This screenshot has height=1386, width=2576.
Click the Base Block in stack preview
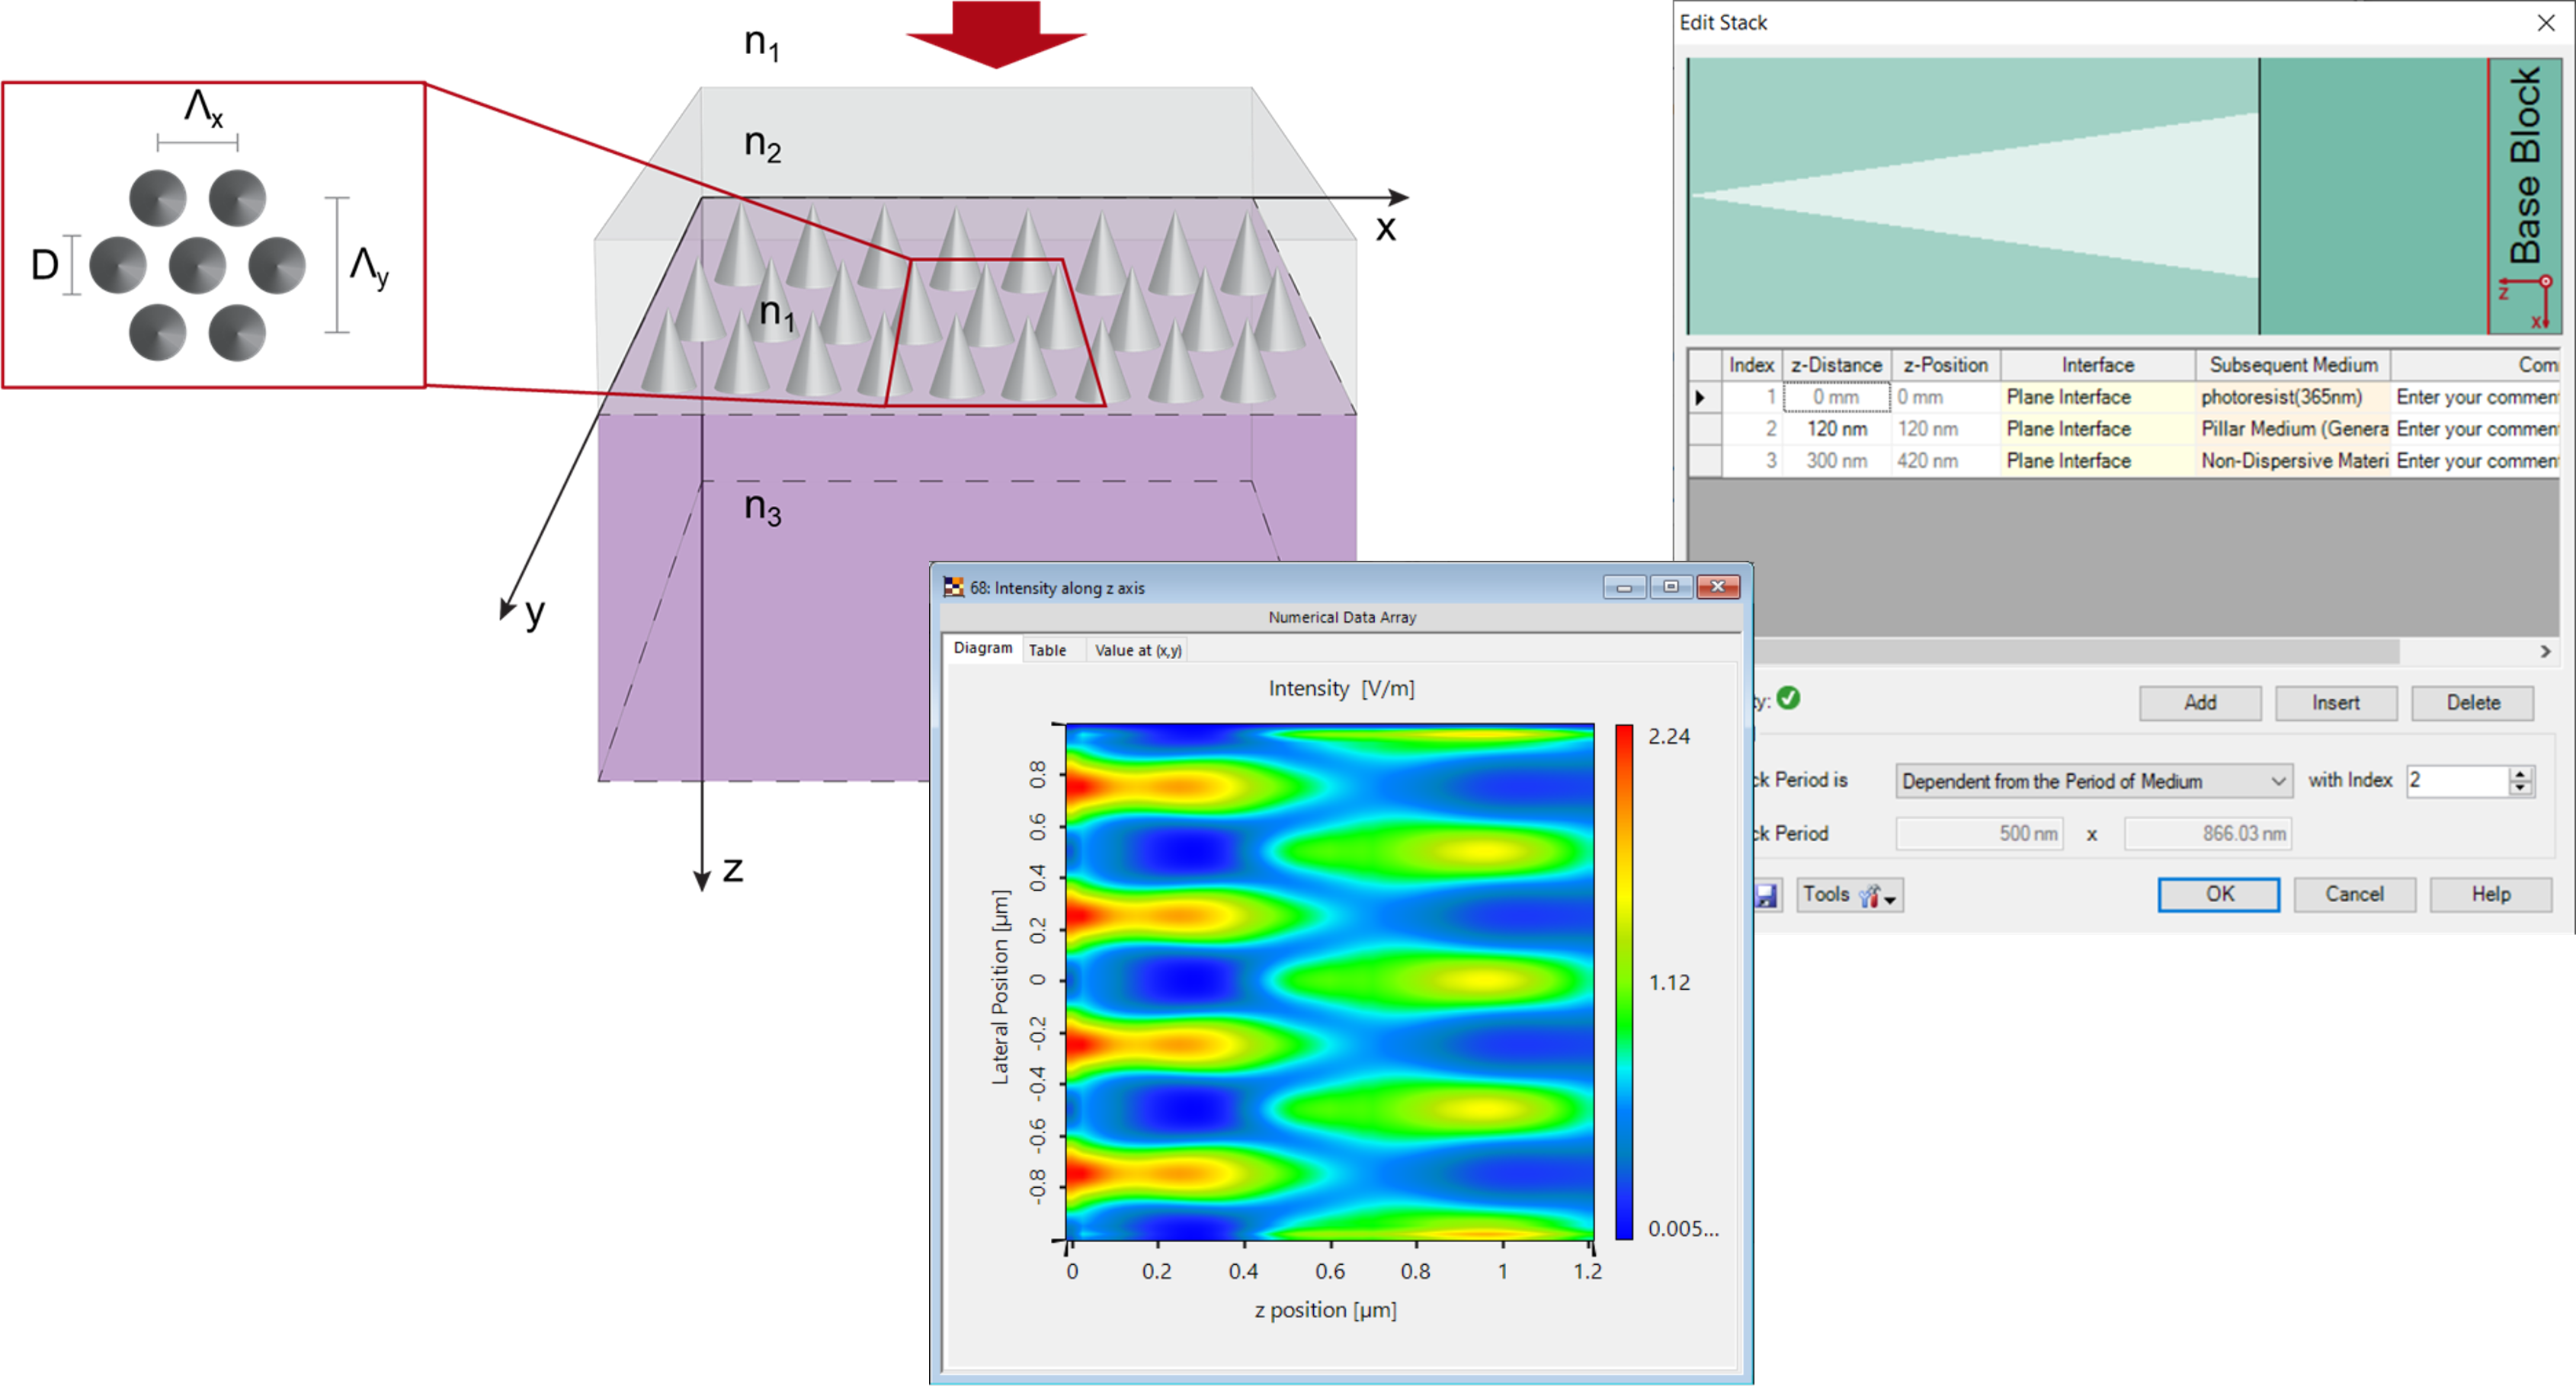(x=2524, y=195)
